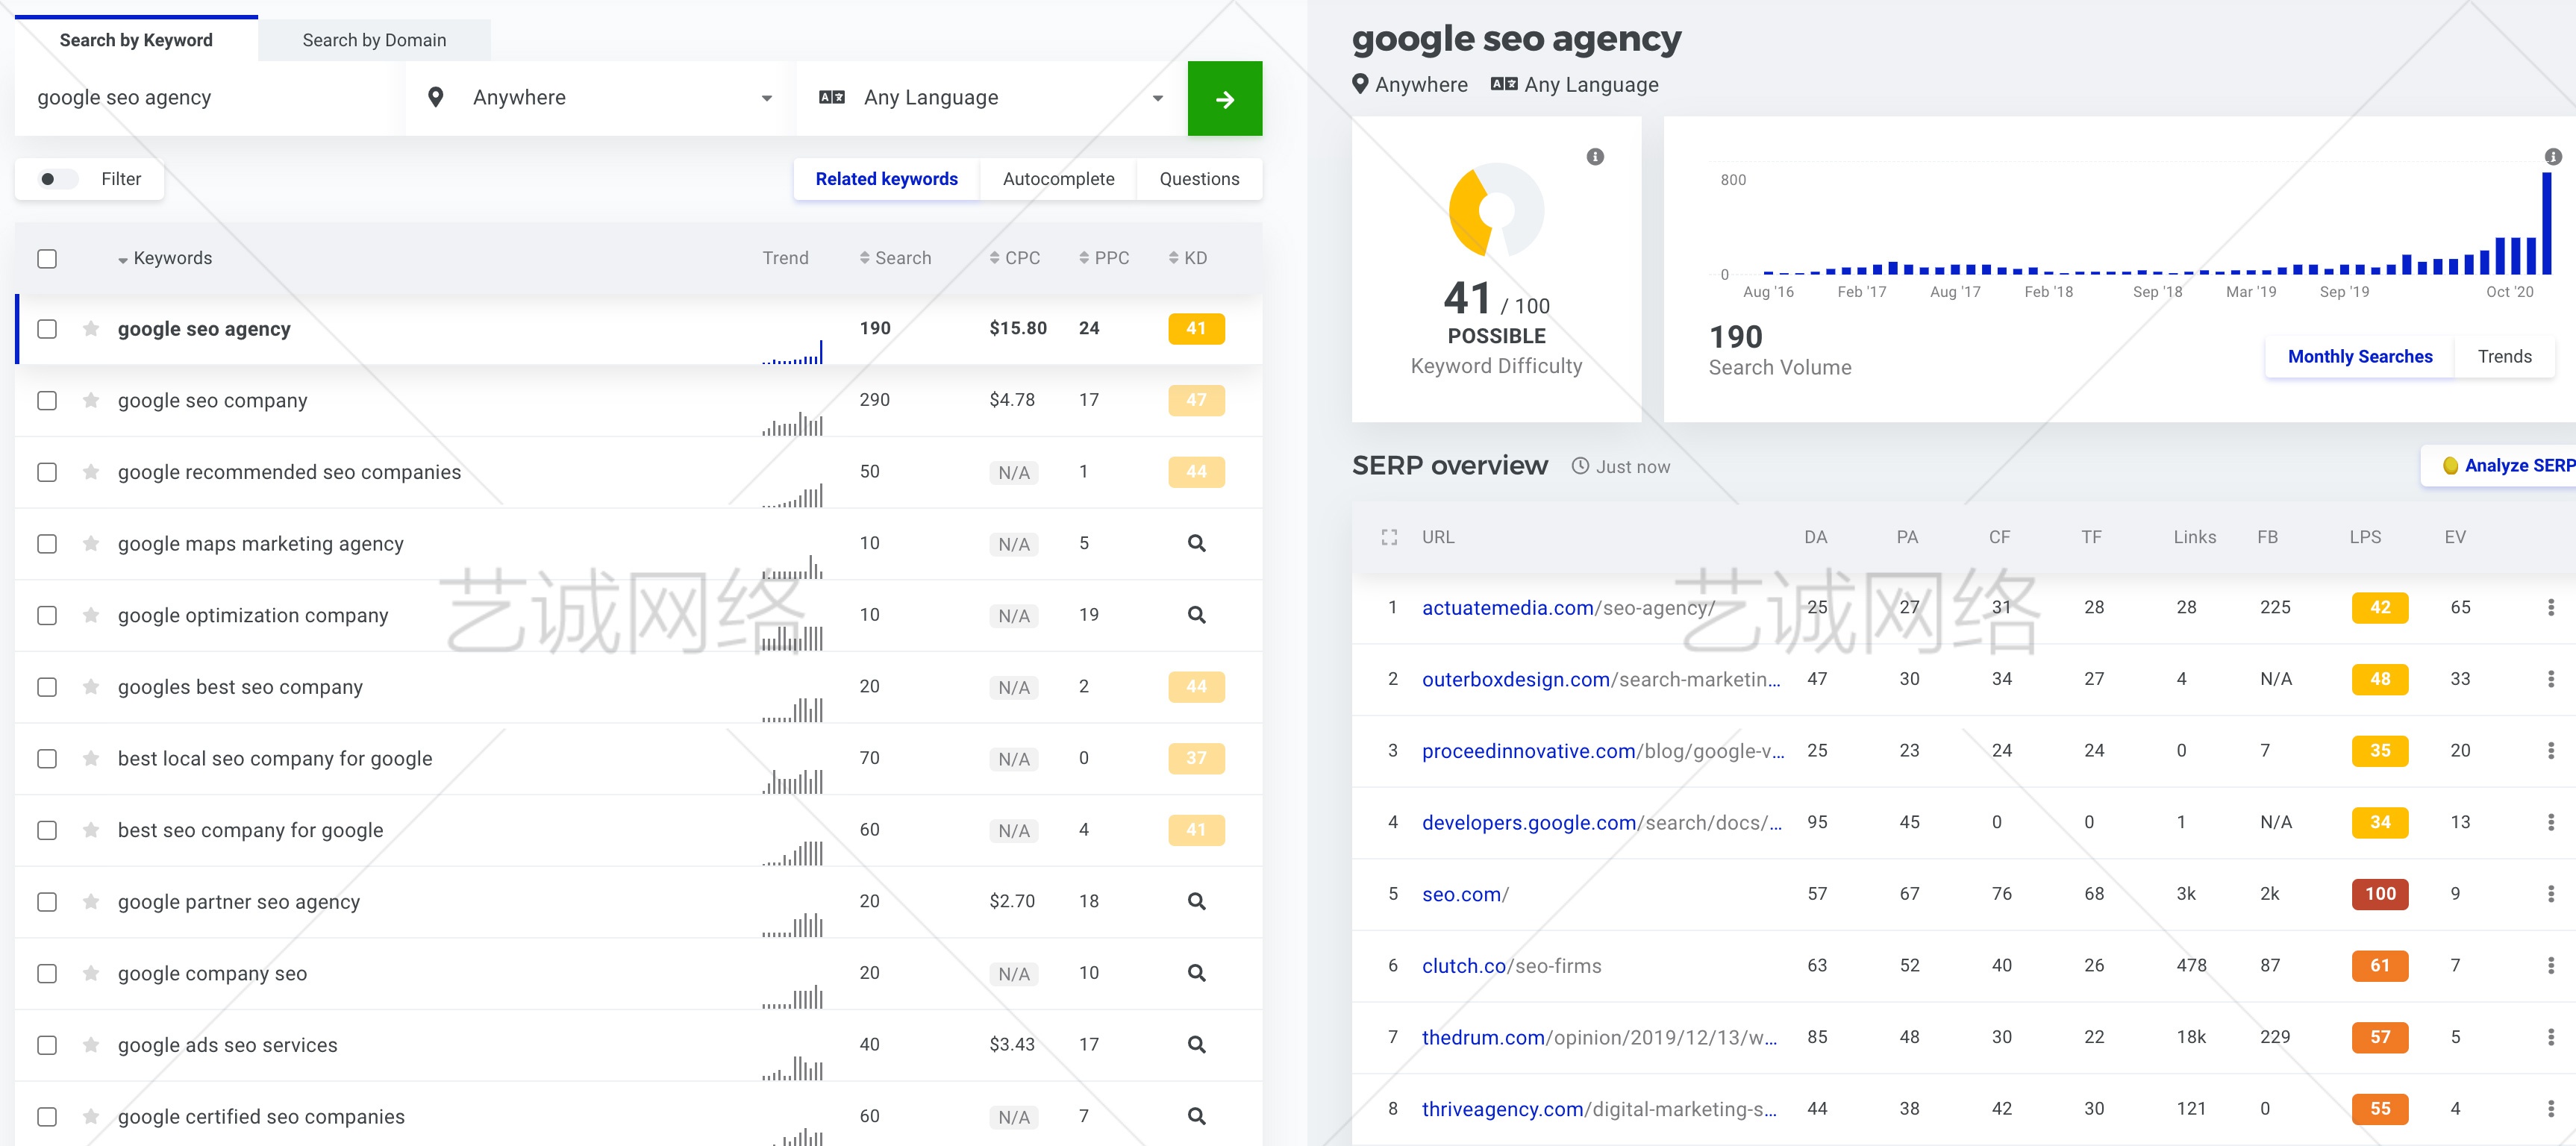
Task: Tick checkbox for best seo company for google
Action: (47, 831)
